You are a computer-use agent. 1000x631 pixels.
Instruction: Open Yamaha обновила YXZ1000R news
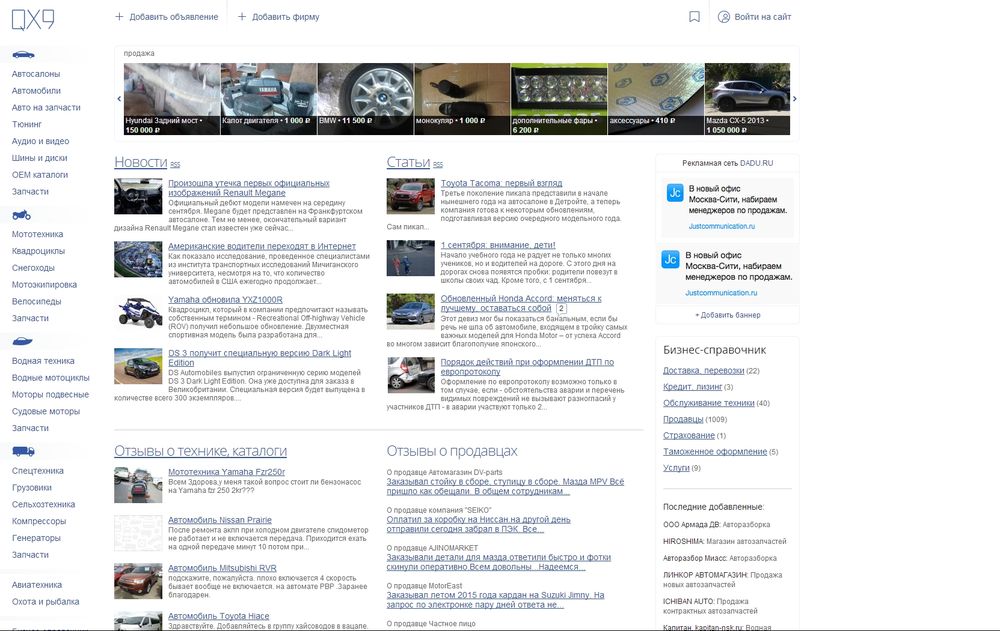(225, 299)
